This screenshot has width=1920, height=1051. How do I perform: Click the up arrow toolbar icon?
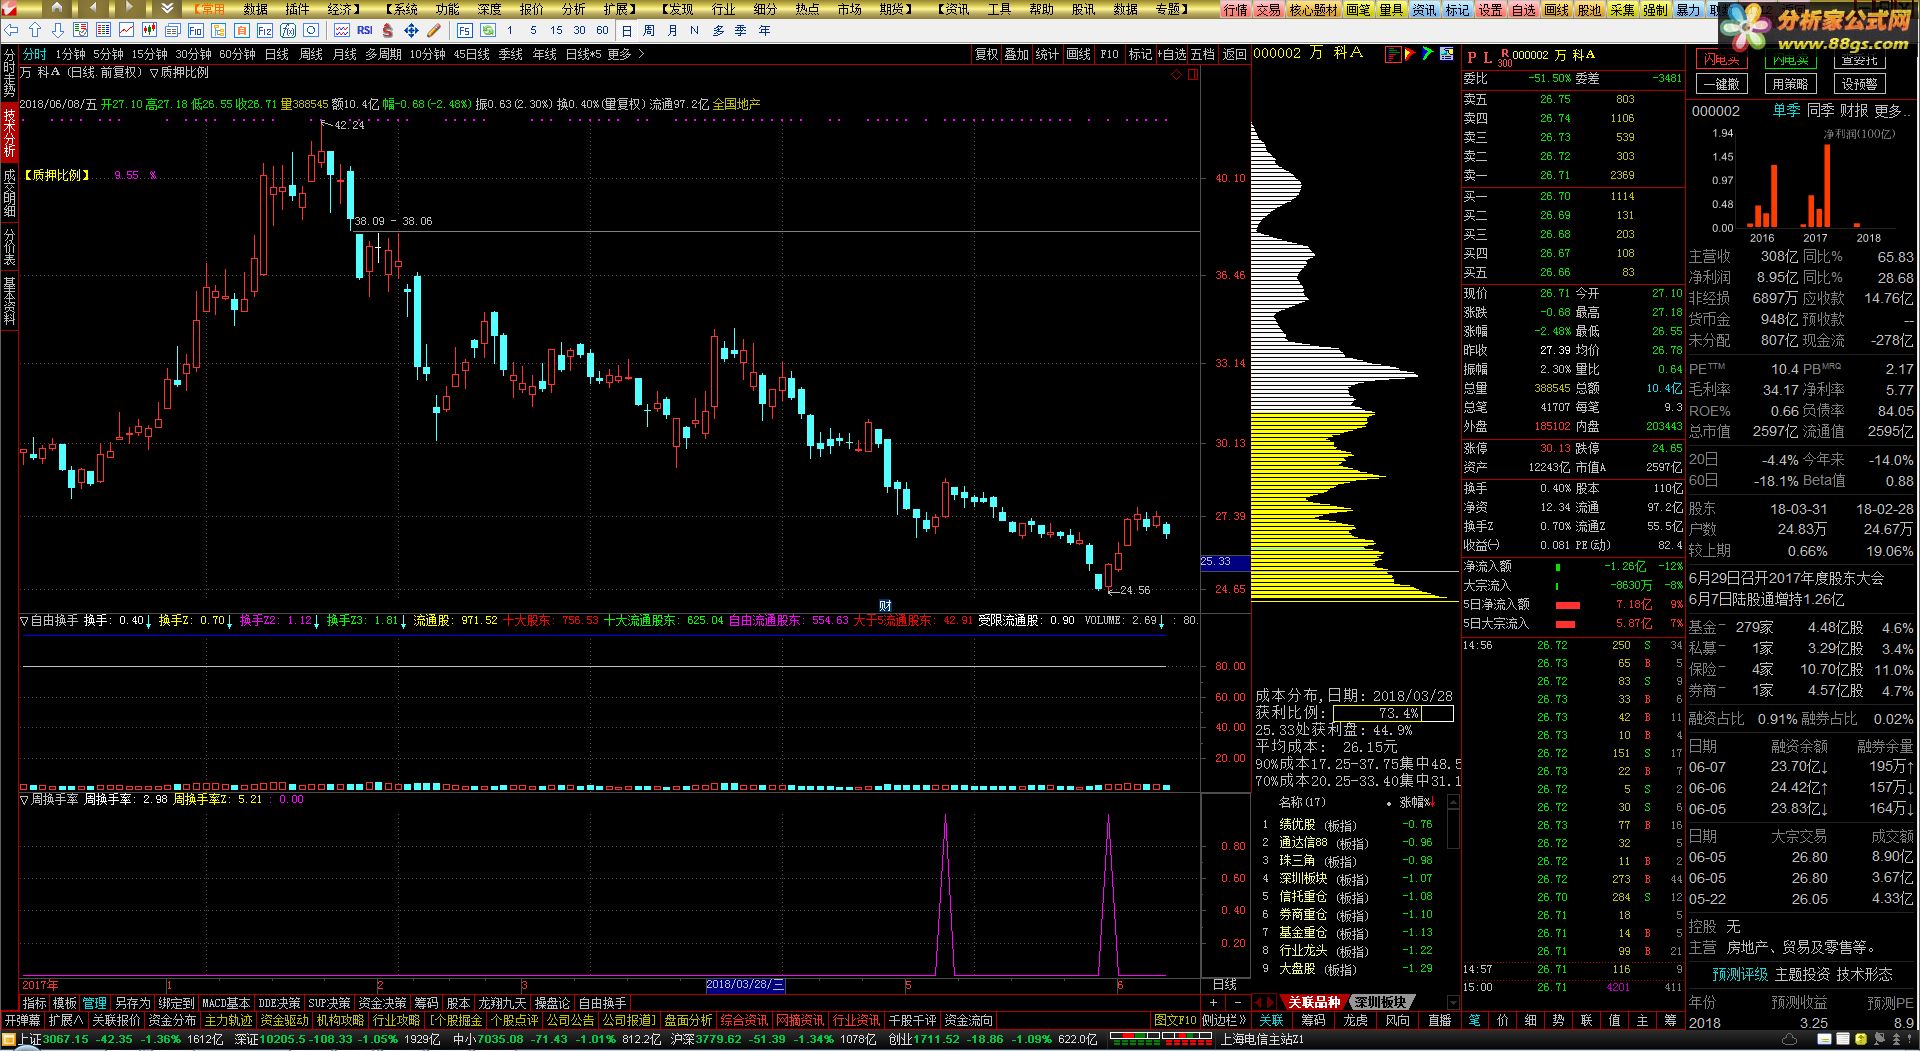pos(35,30)
